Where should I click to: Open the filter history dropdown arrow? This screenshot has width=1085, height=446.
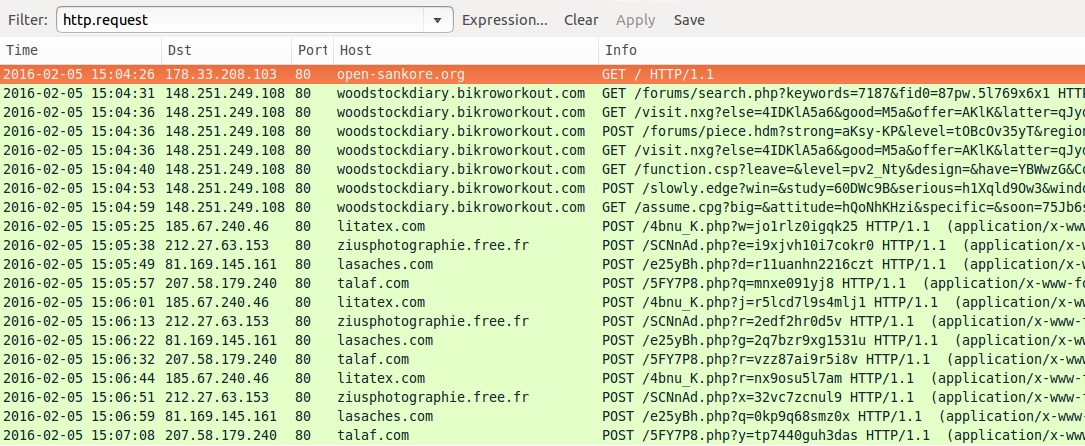coord(438,20)
